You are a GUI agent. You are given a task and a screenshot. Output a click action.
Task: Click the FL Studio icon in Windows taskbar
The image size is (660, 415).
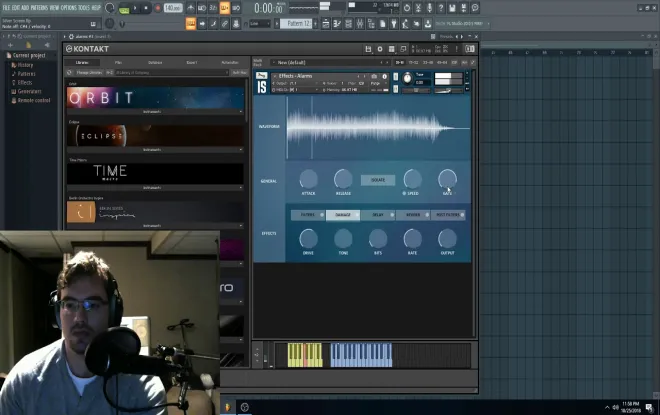coord(228,407)
